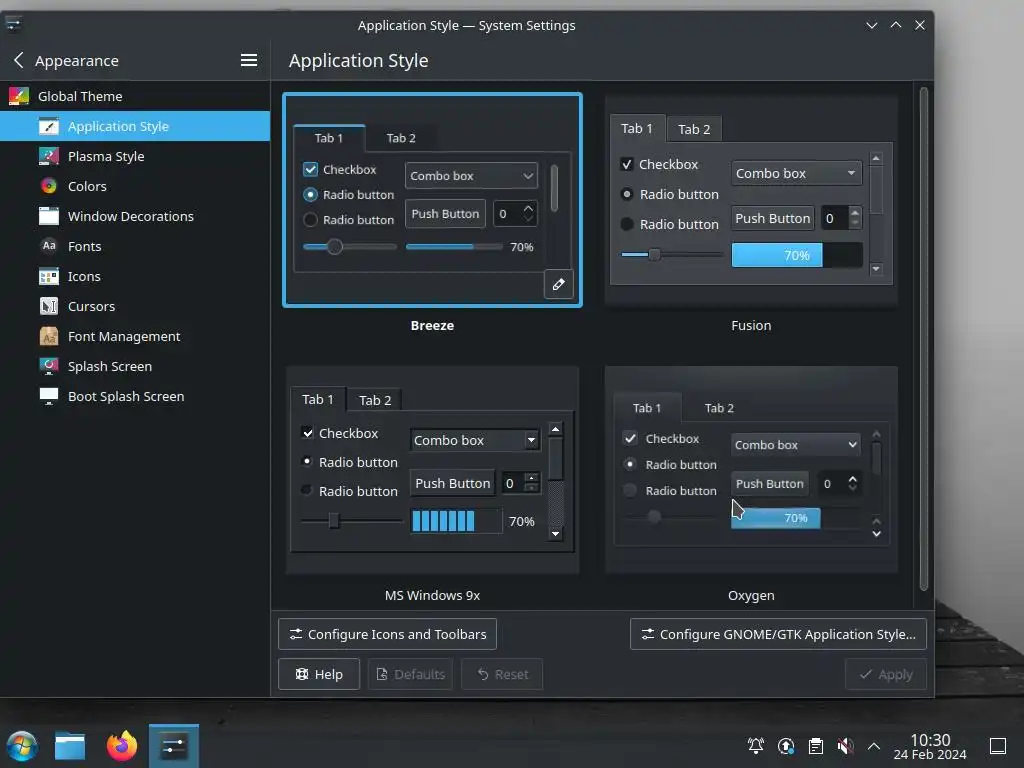This screenshot has width=1024, height=768.
Task: Click the Breeze preview slider handle
Action: click(x=334, y=247)
